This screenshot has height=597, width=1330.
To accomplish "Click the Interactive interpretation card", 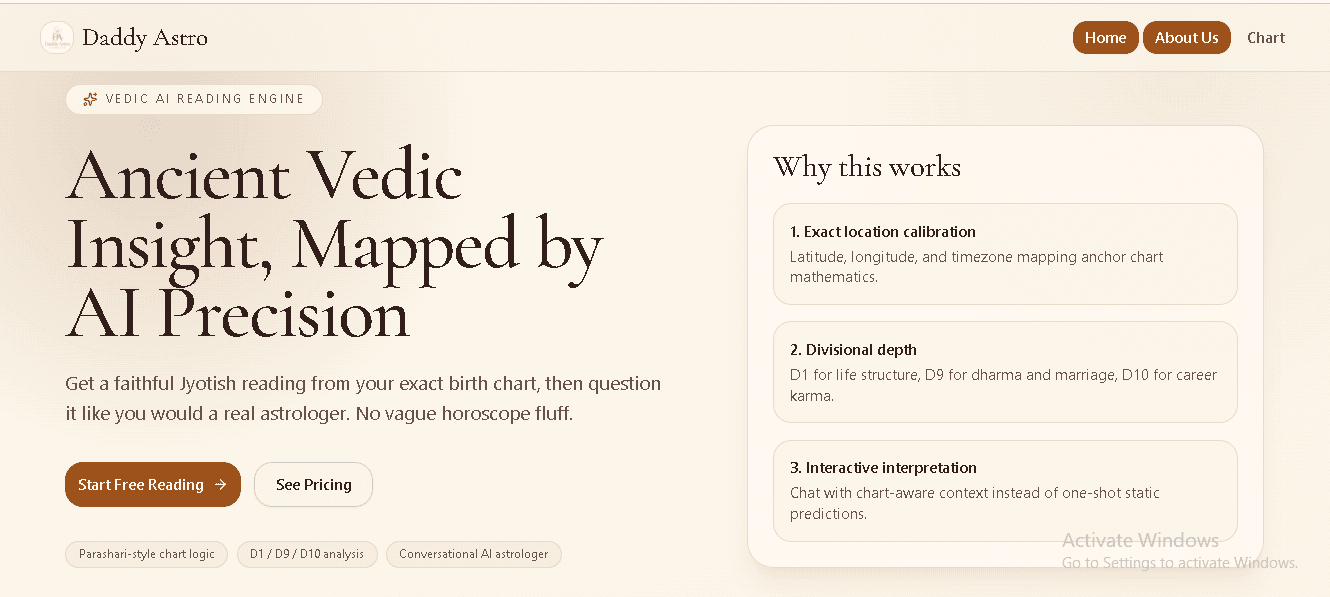I will click(x=1004, y=490).
